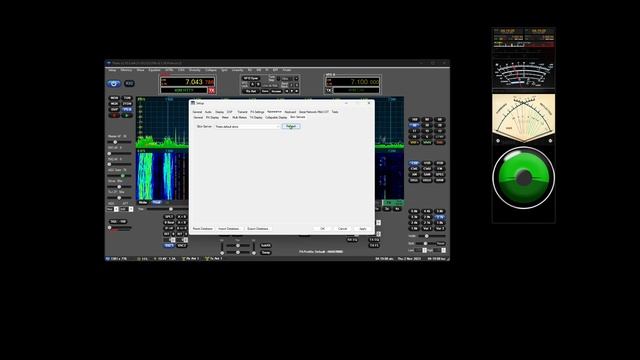Open the Equalizer menu
This screenshot has height=360, width=640.
(x=154, y=70)
